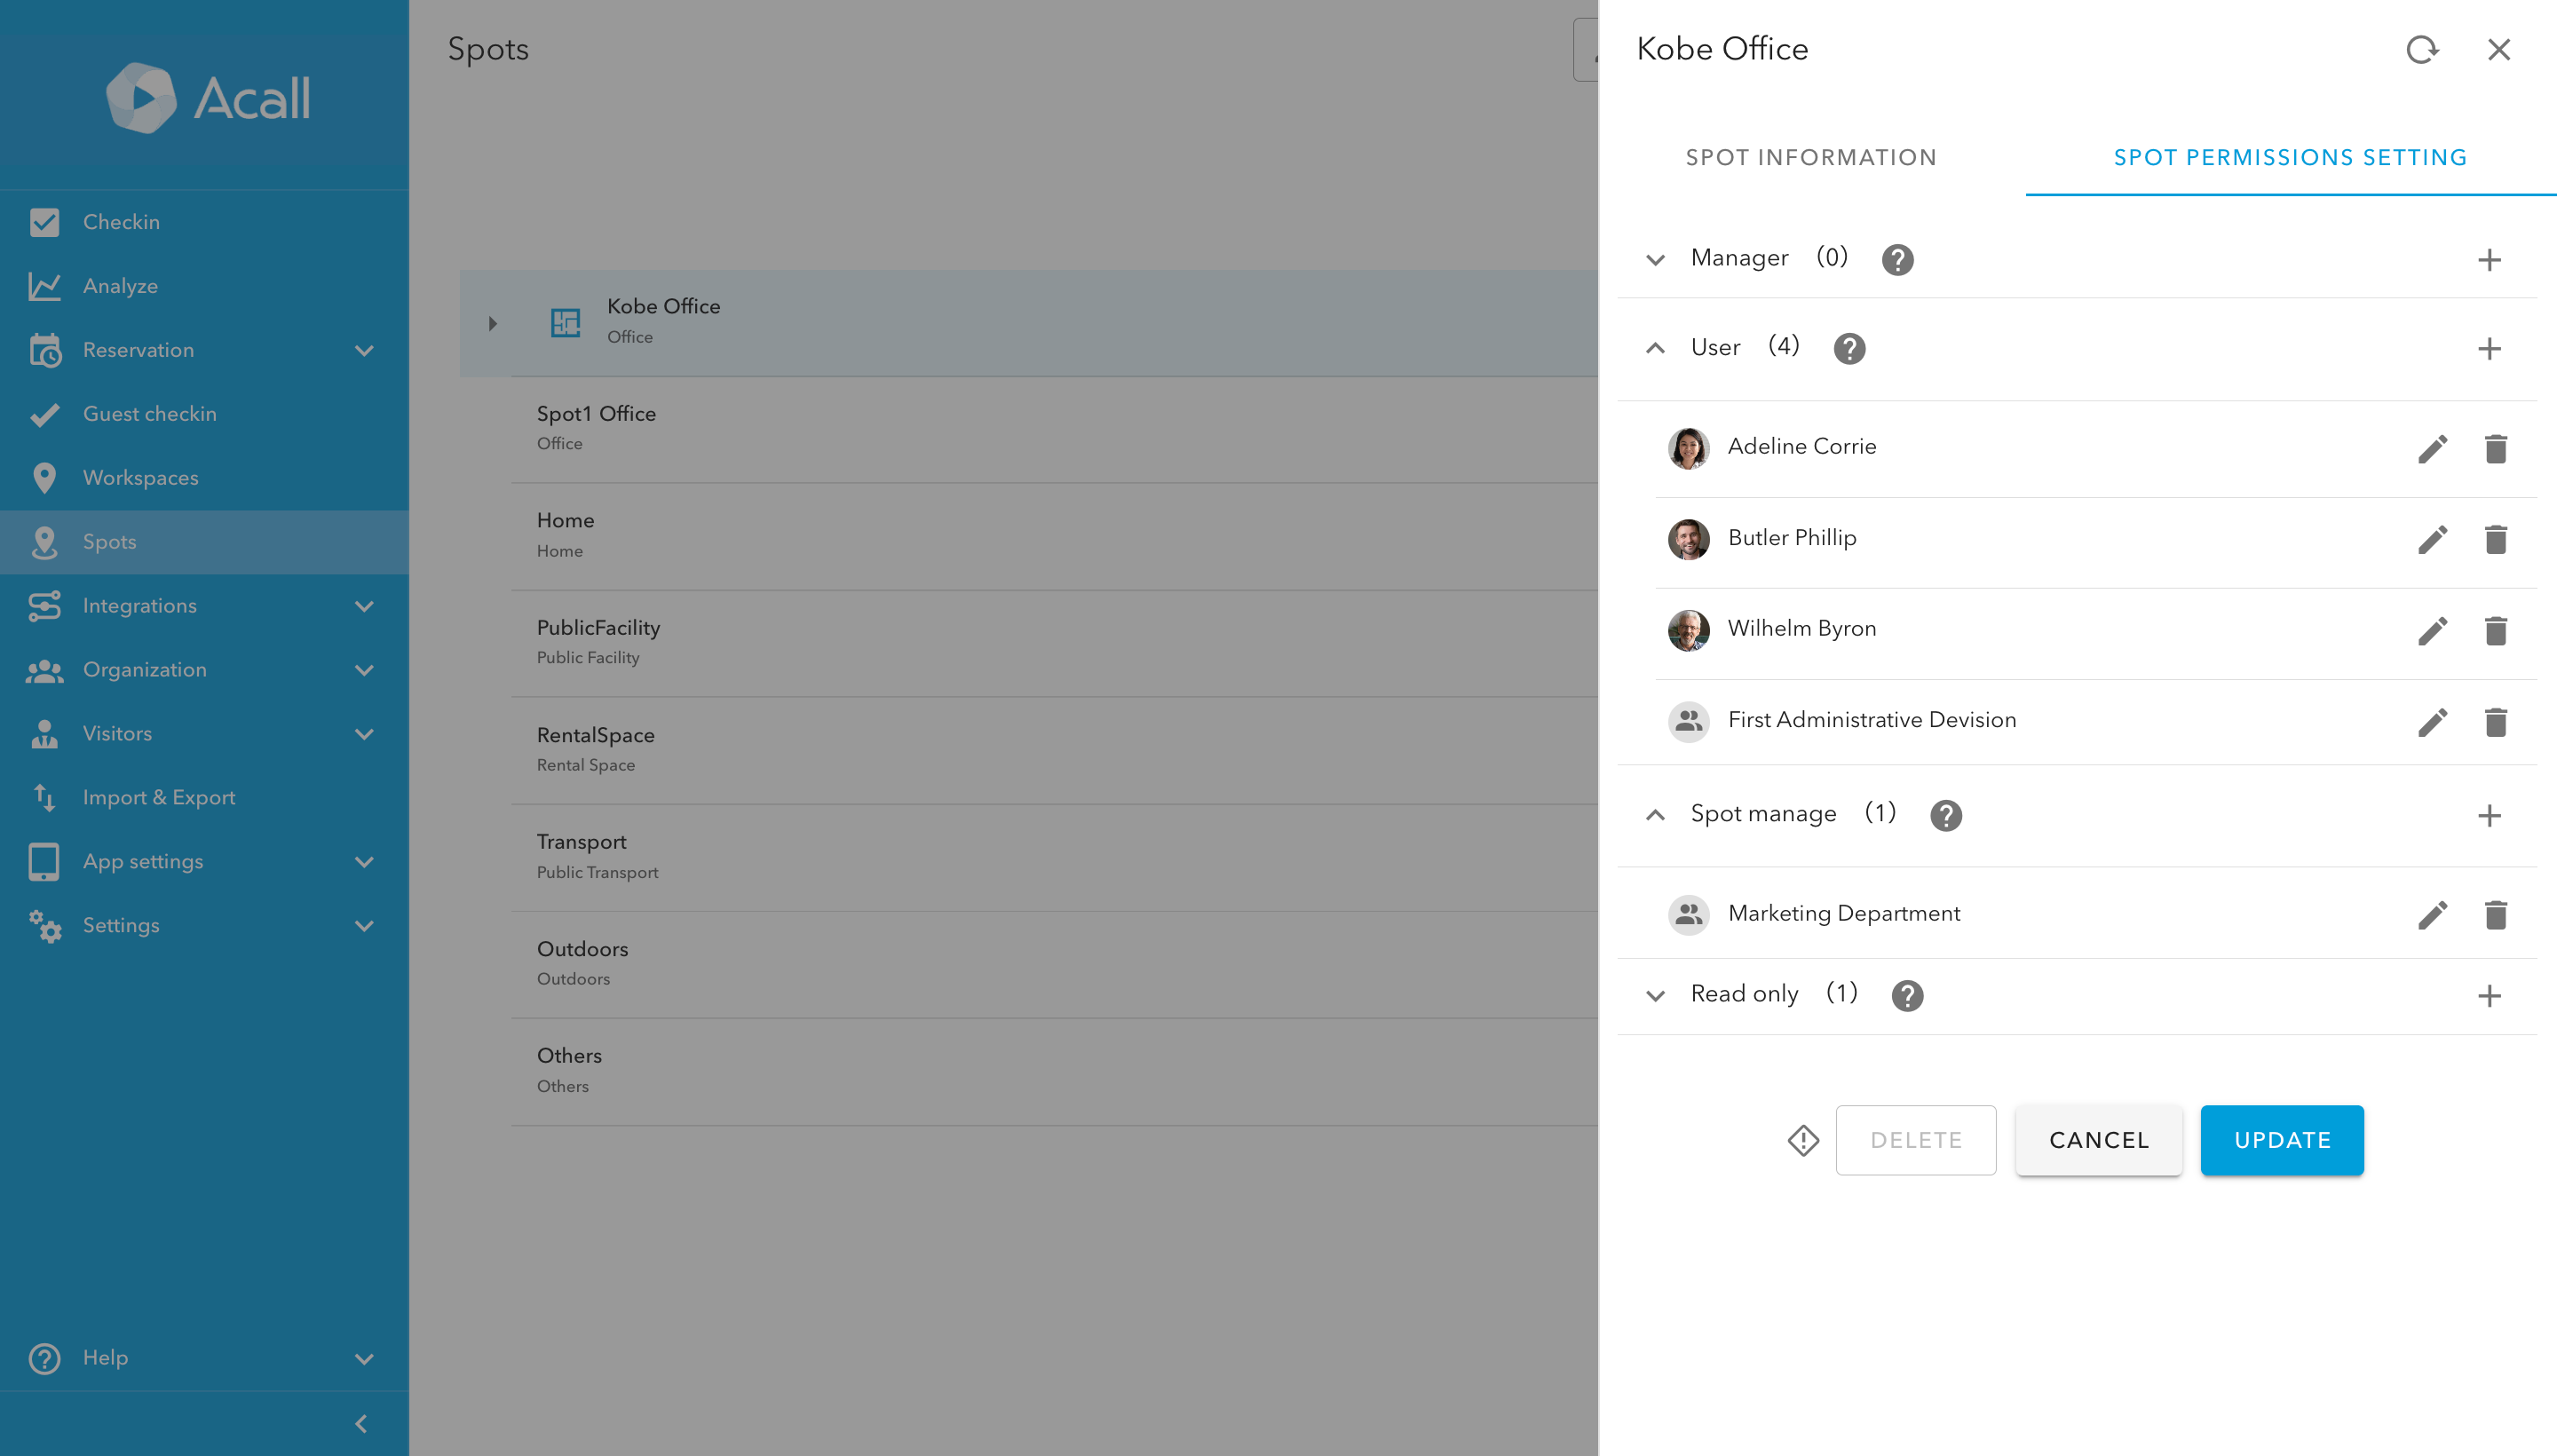This screenshot has width=2557, height=1456.
Task: Select the Analyze icon in sidebar
Action: point(44,285)
